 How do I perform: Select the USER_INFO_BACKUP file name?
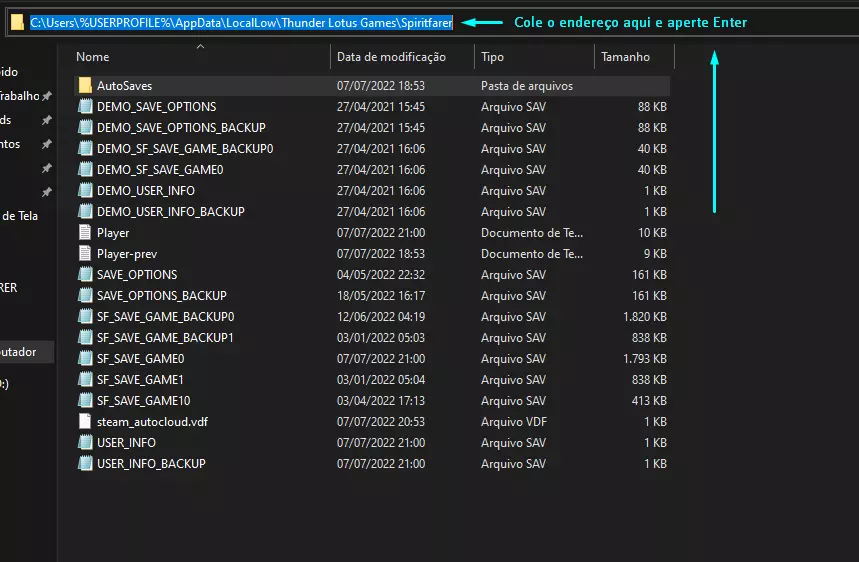(x=151, y=464)
